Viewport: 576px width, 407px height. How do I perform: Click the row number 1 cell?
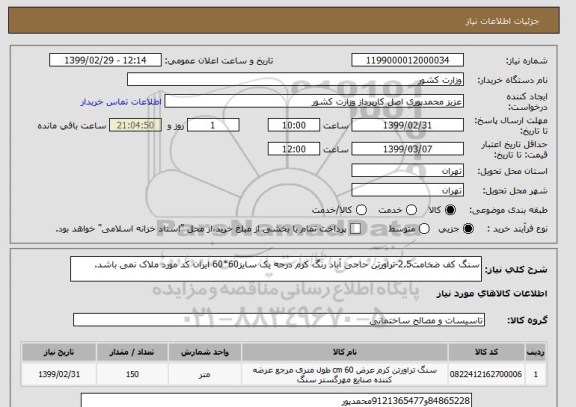coord(536,374)
